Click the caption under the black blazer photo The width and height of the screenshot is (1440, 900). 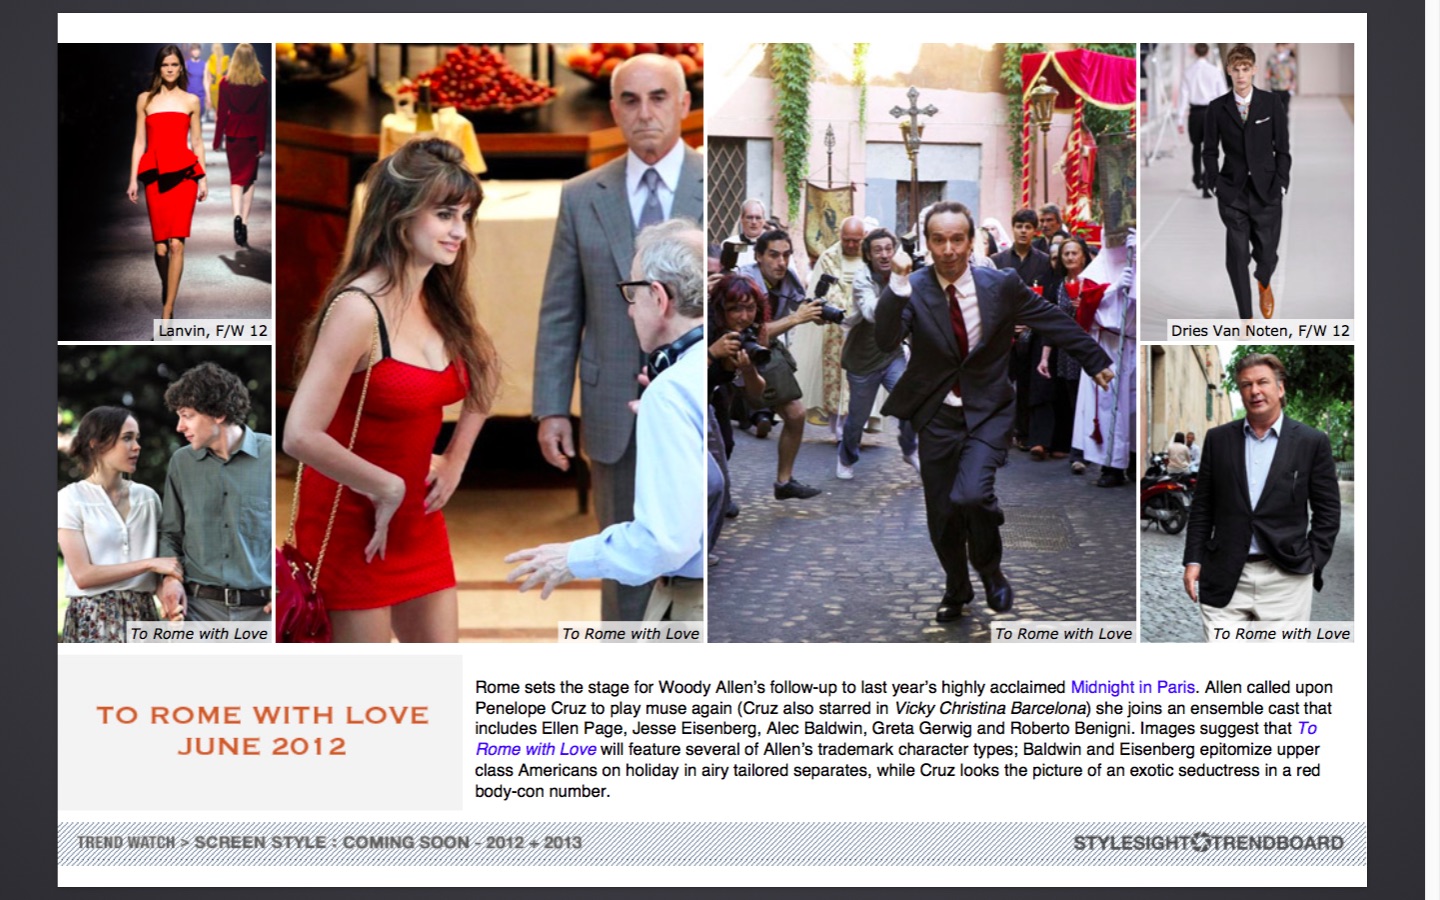coord(1281,633)
